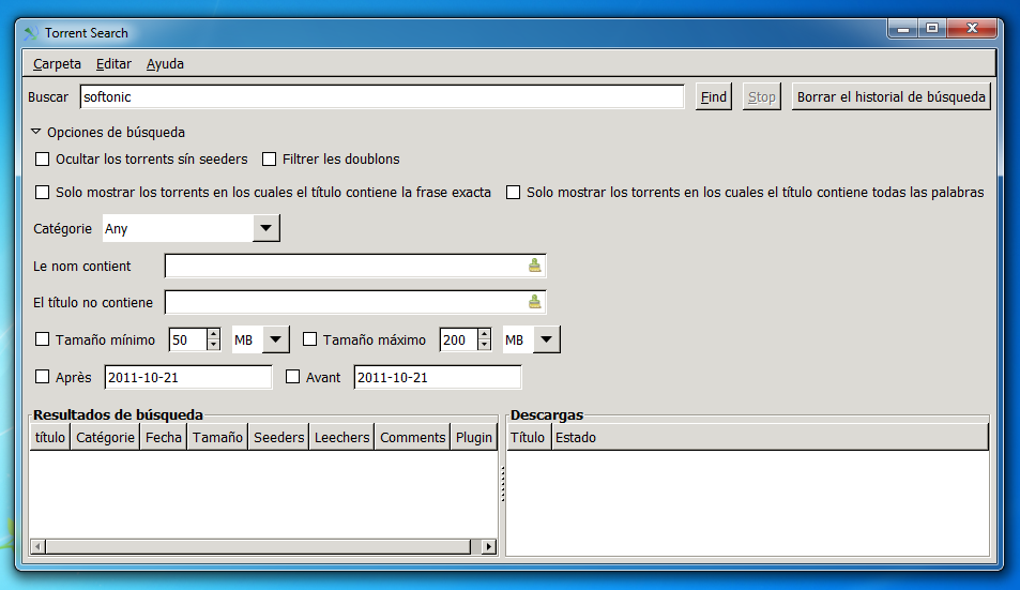Sort results by 'Leechers' column header

click(x=342, y=437)
